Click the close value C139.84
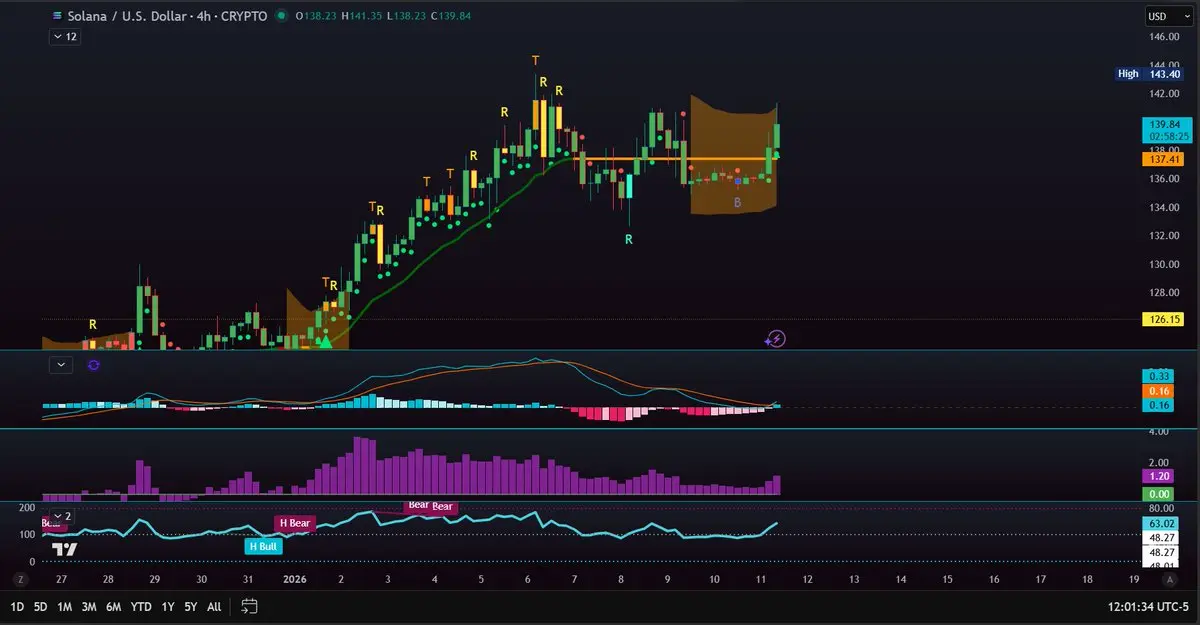Viewport: 1200px width, 625px height. pos(453,16)
